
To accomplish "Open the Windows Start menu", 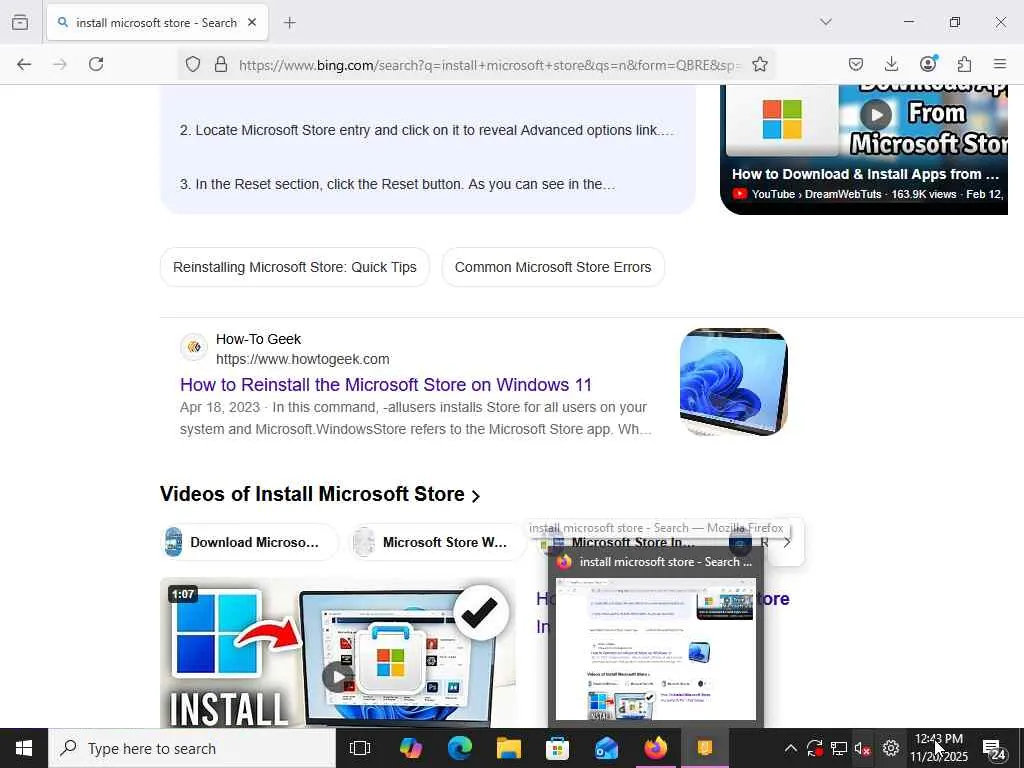I will click(24, 748).
